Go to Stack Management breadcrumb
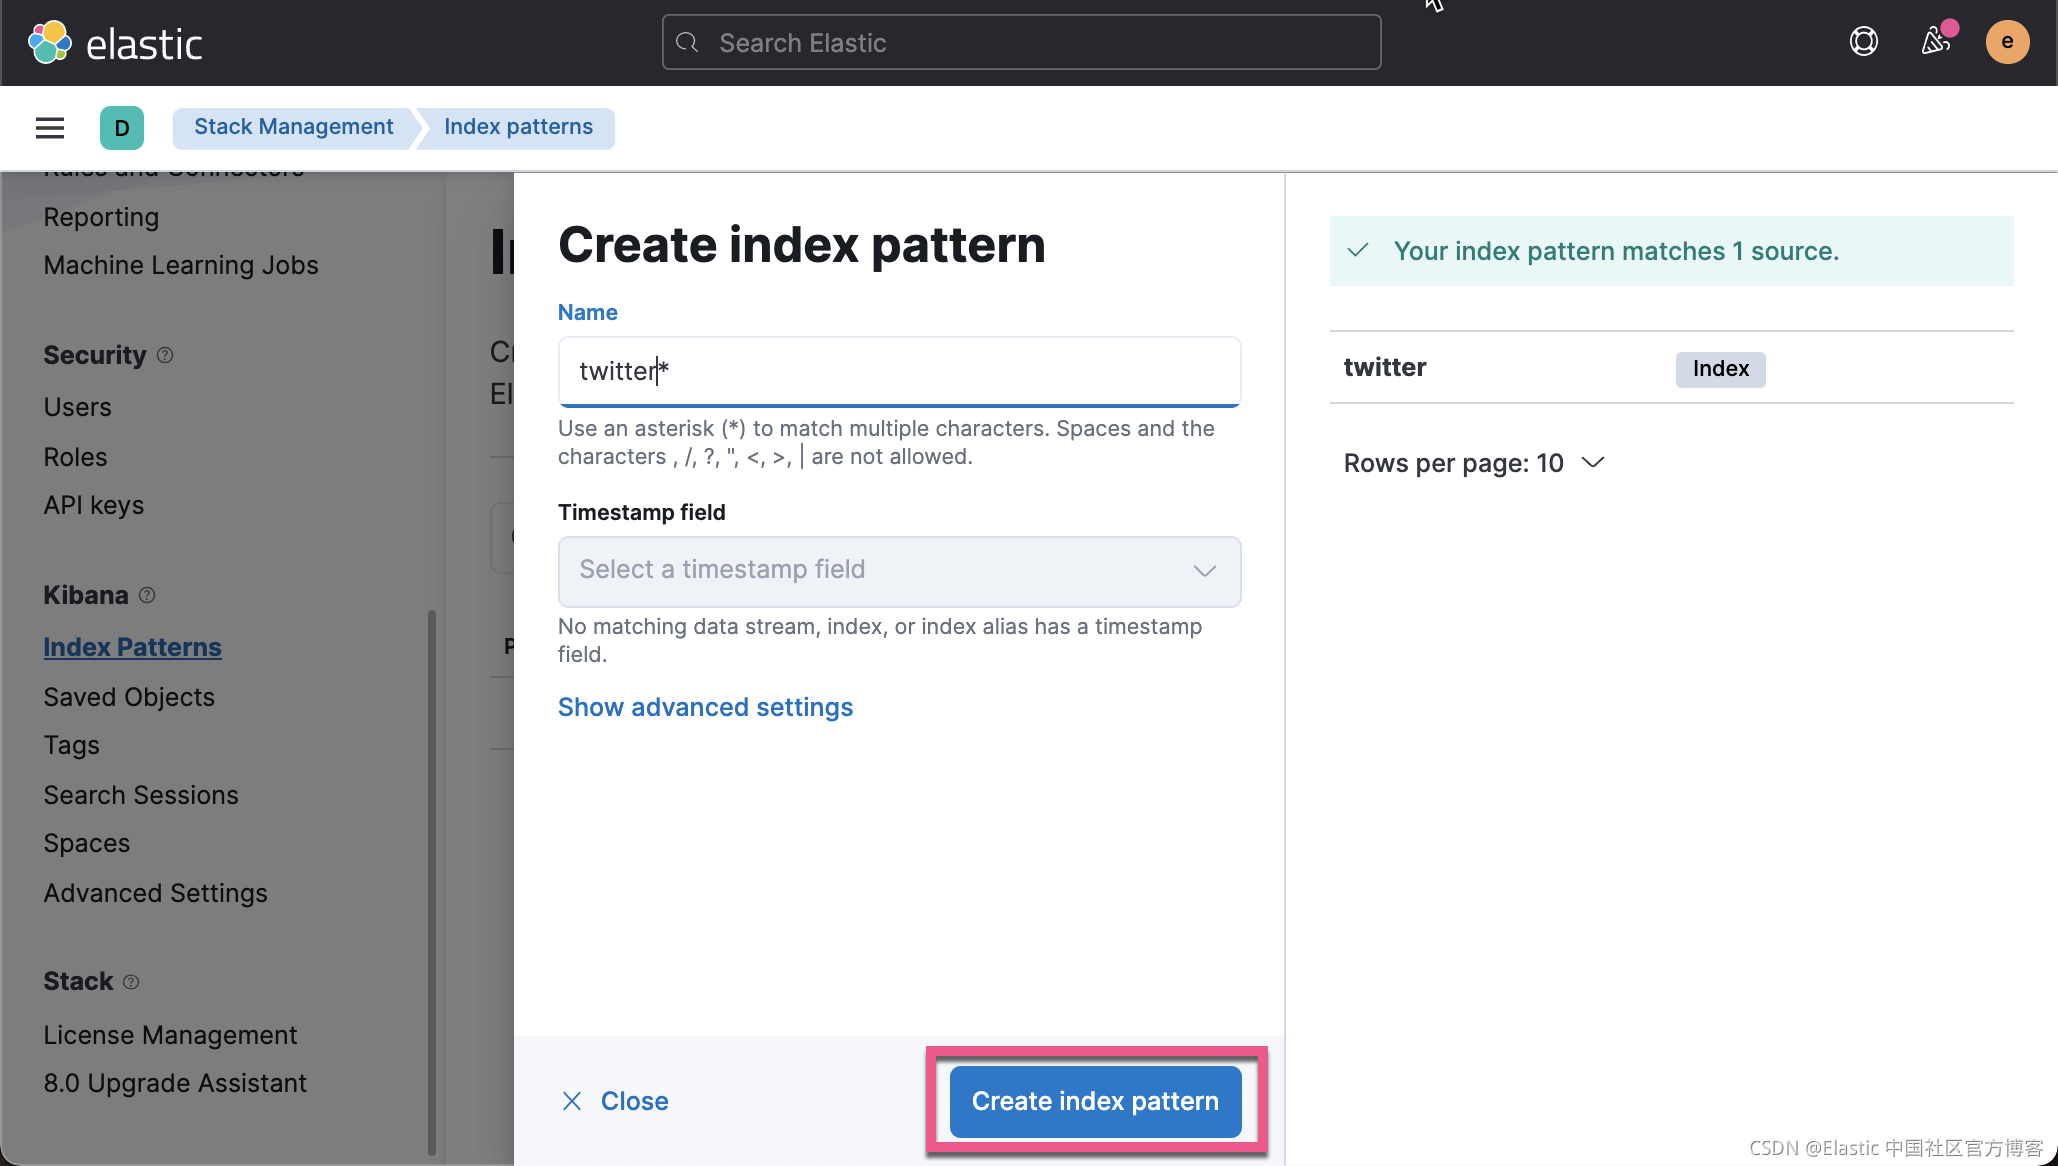This screenshot has width=2058, height=1166. (293, 127)
